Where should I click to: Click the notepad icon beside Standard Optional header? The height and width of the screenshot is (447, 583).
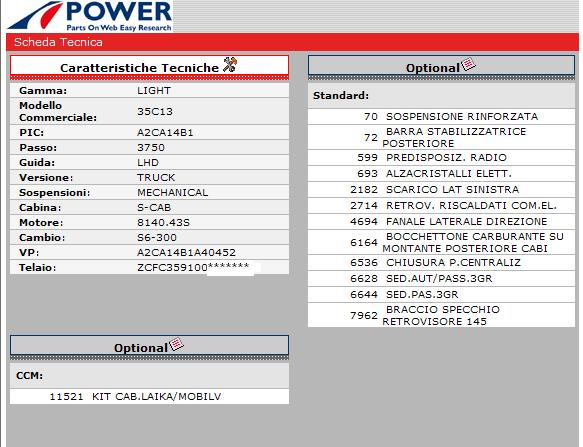pyautogui.click(x=468, y=65)
